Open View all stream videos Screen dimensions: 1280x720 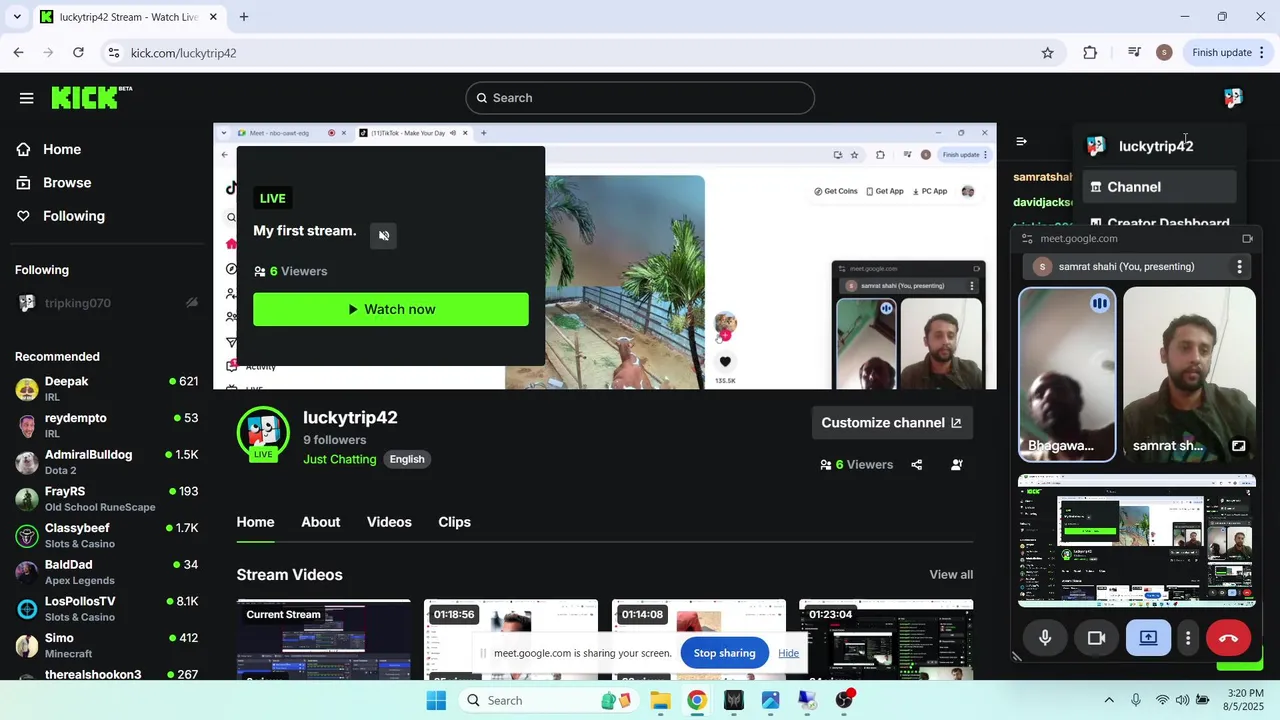[x=951, y=575]
